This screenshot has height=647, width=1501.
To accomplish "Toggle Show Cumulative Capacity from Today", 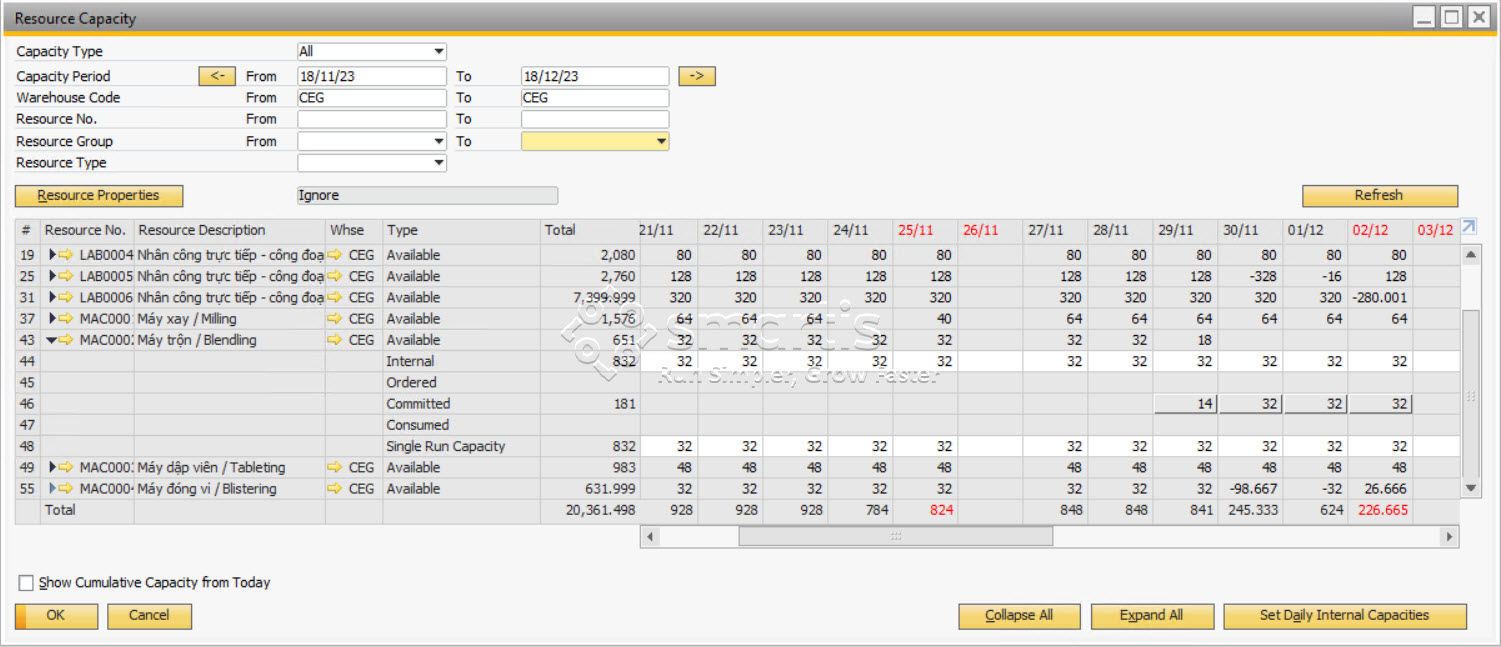I will (26, 583).
